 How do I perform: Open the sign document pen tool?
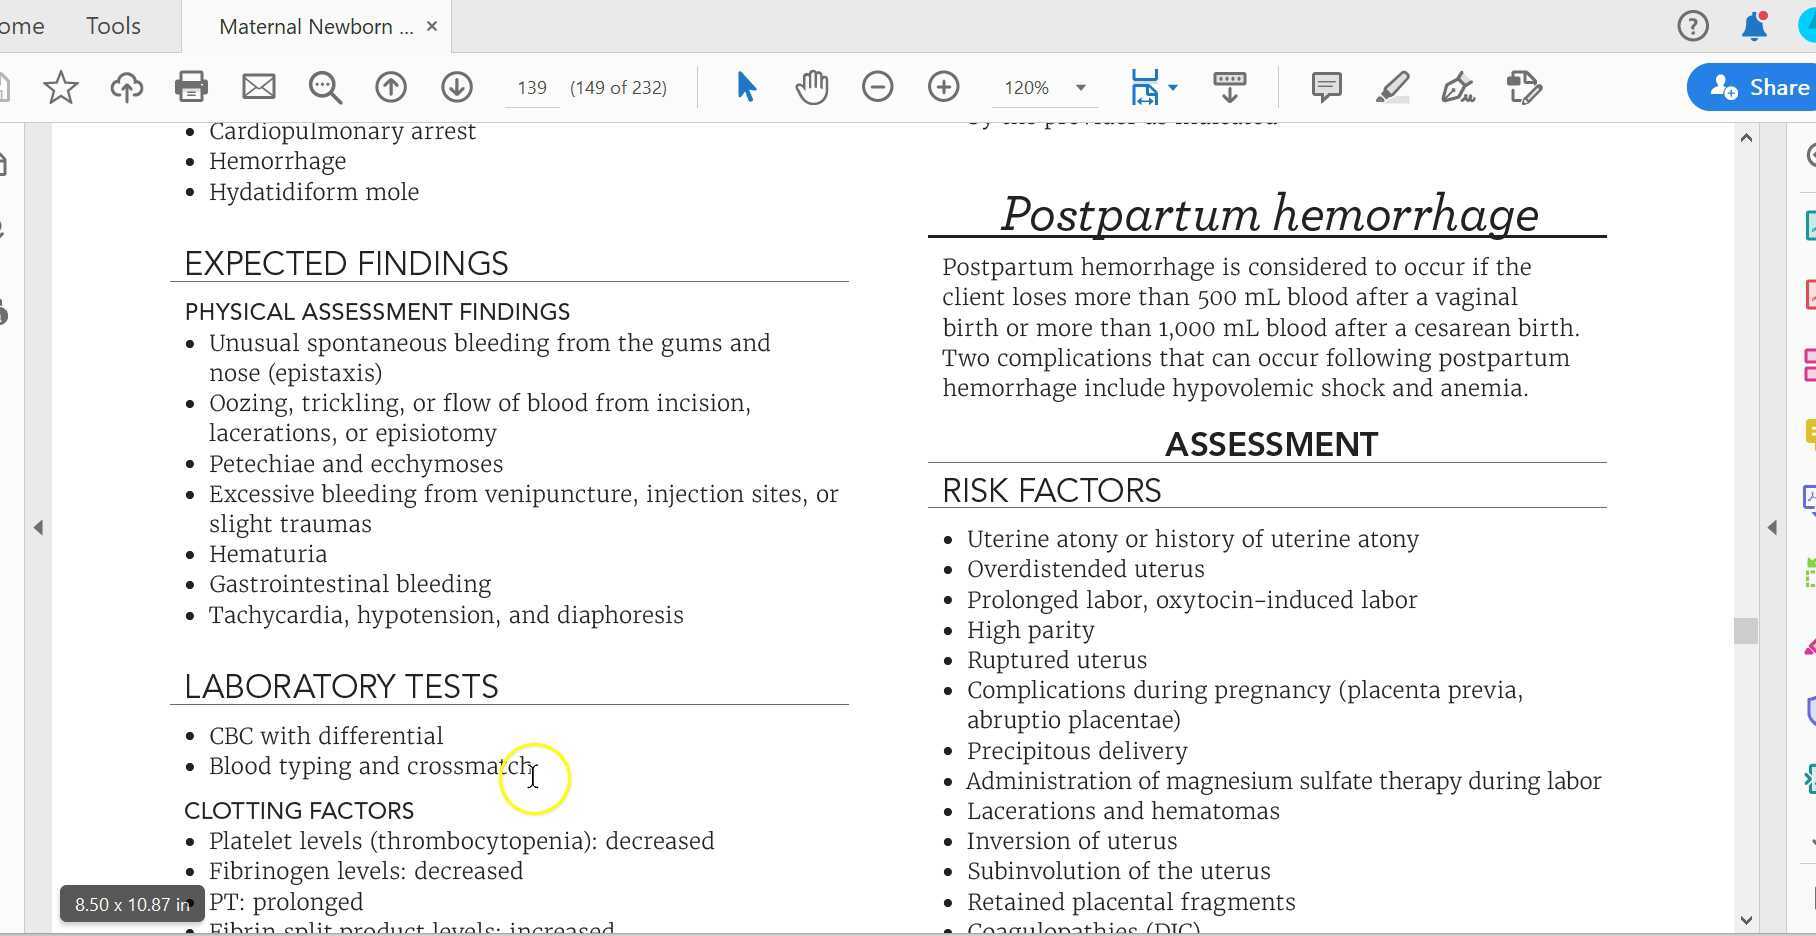[1458, 88]
